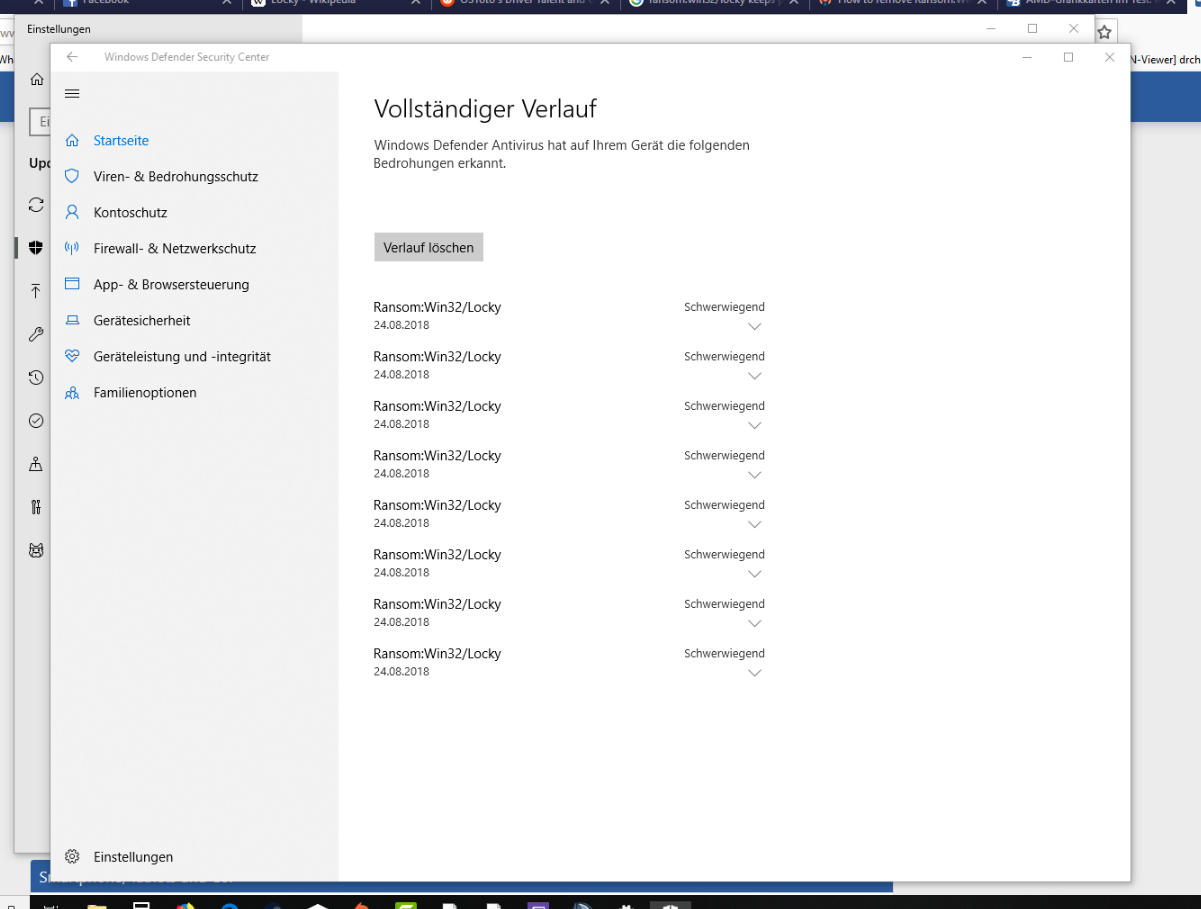Click browser bookmark star icon

(x=1104, y=32)
